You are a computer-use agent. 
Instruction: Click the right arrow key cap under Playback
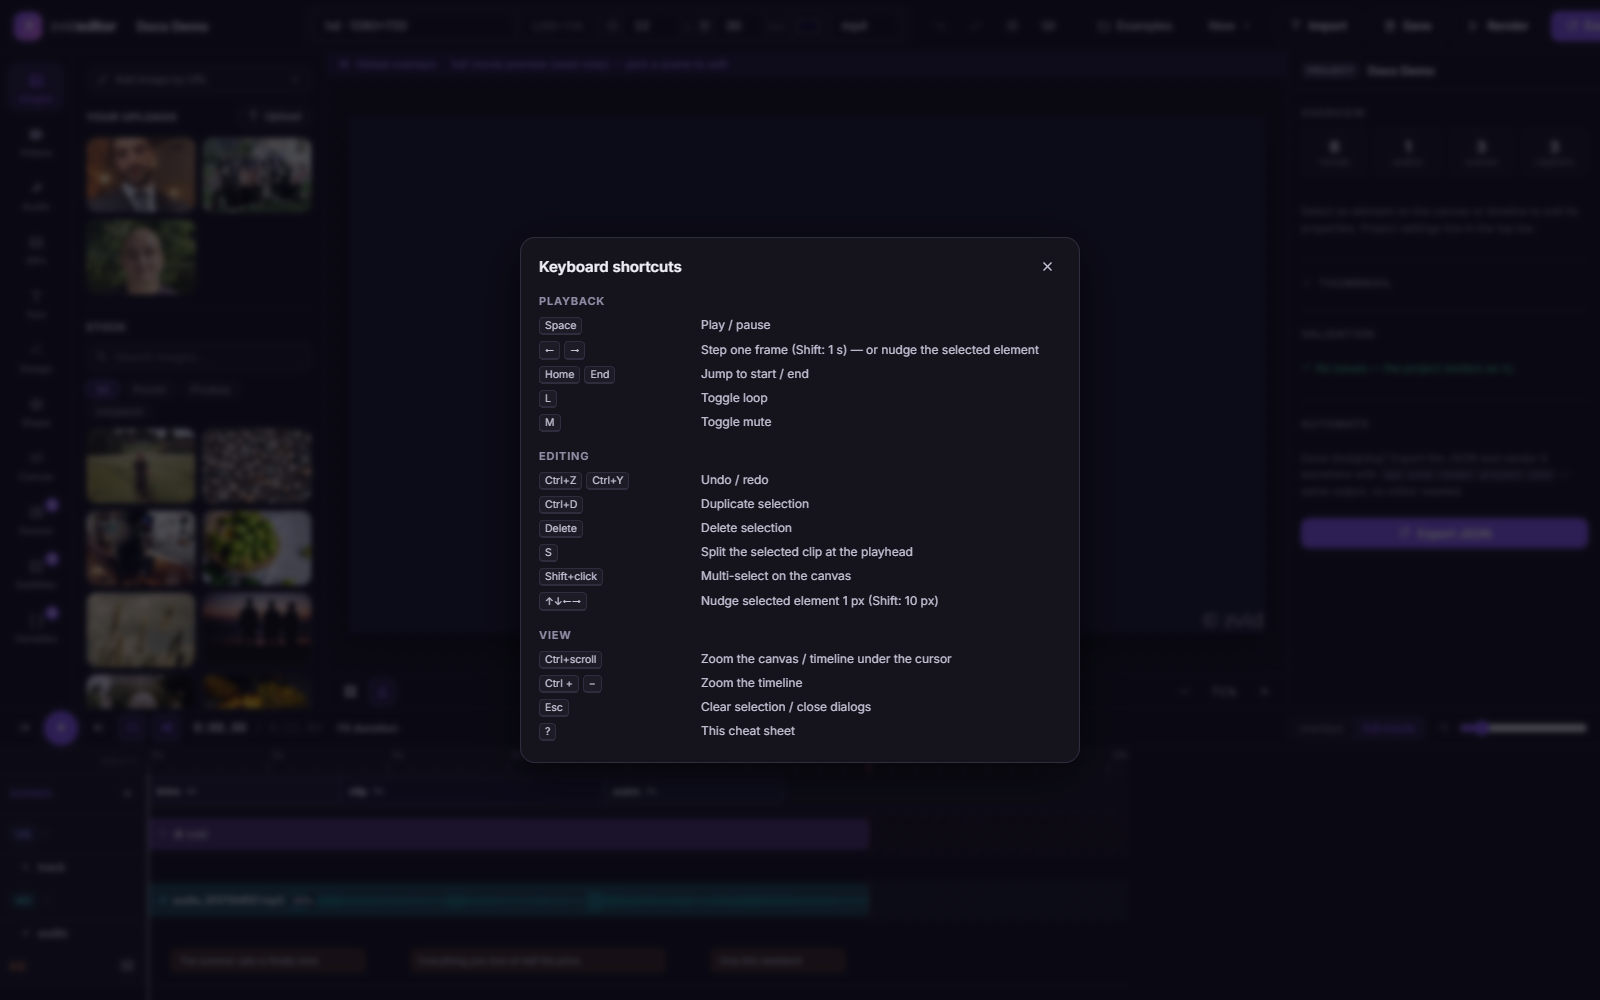point(574,351)
